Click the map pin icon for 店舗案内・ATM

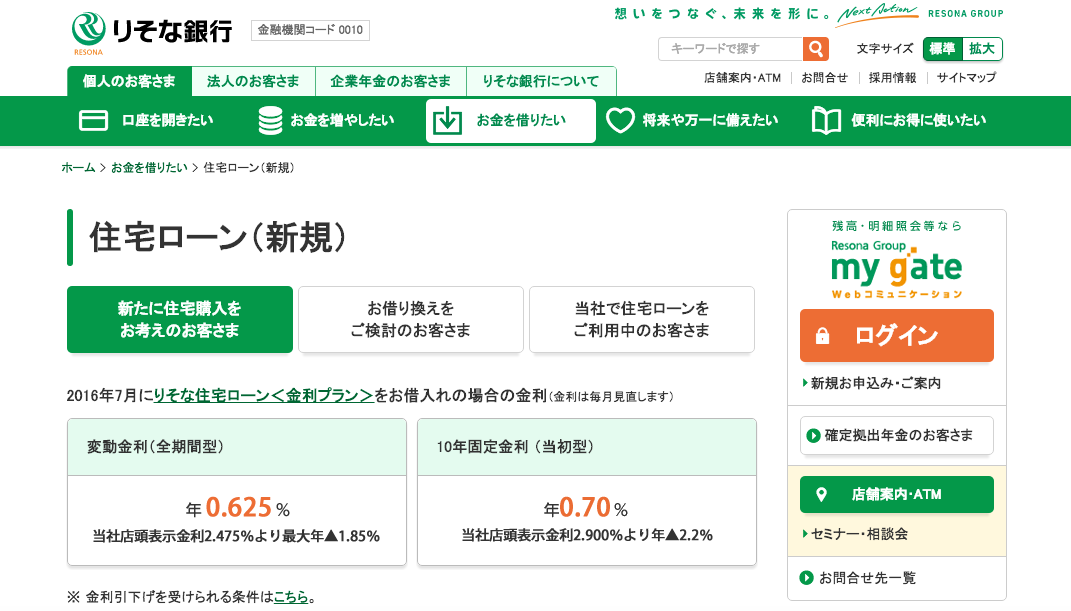(x=822, y=495)
